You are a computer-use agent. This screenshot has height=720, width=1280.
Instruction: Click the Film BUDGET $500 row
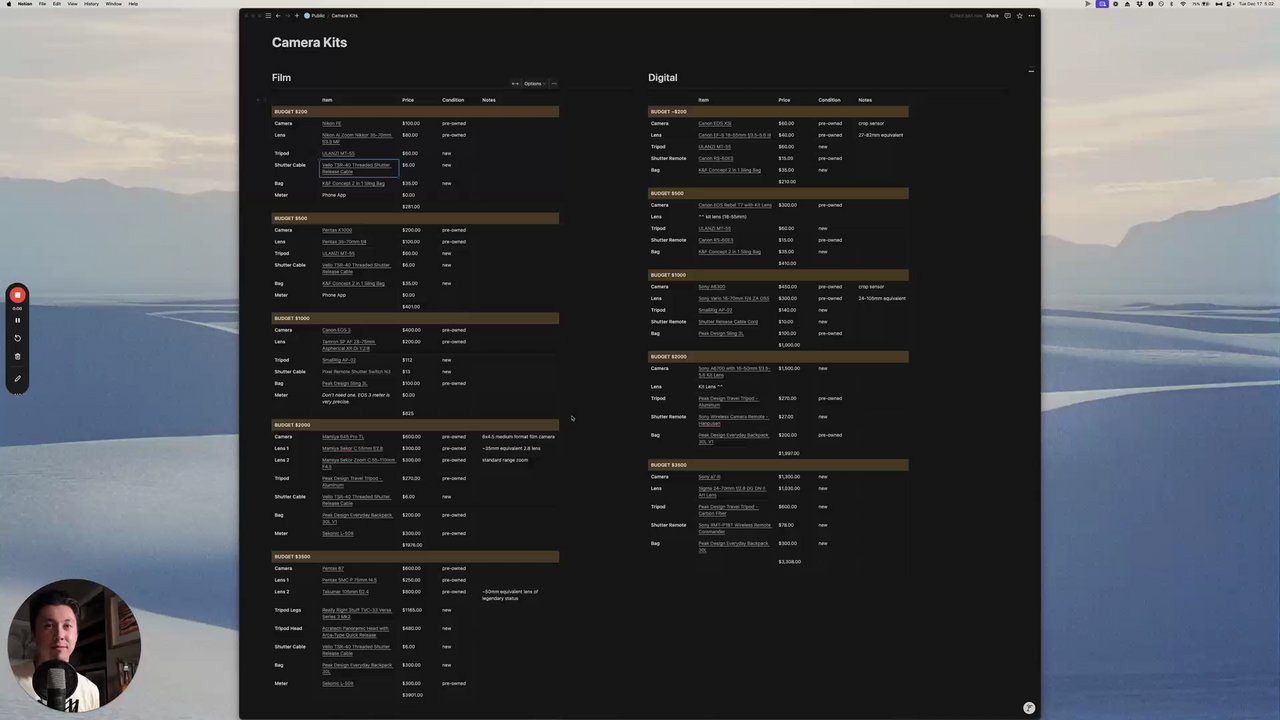[415, 218]
